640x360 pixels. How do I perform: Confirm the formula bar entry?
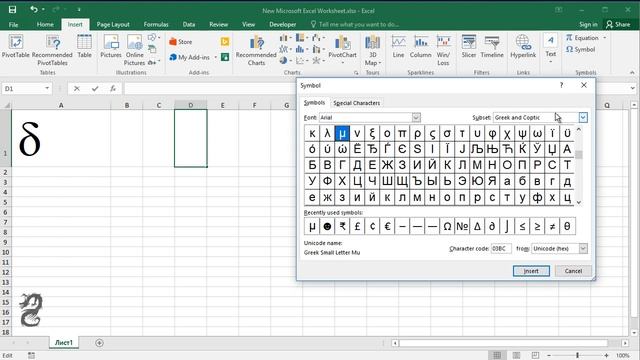tap(95, 88)
